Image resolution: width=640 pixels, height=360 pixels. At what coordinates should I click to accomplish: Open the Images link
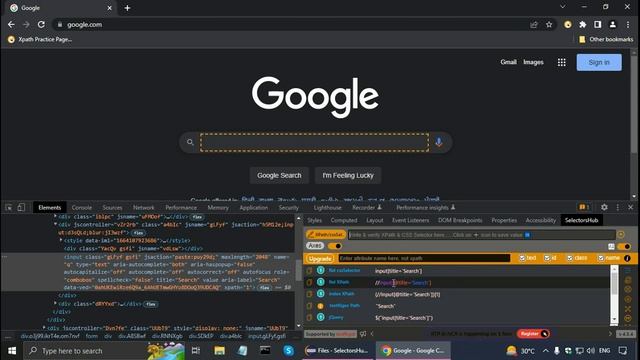coord(533,62)
